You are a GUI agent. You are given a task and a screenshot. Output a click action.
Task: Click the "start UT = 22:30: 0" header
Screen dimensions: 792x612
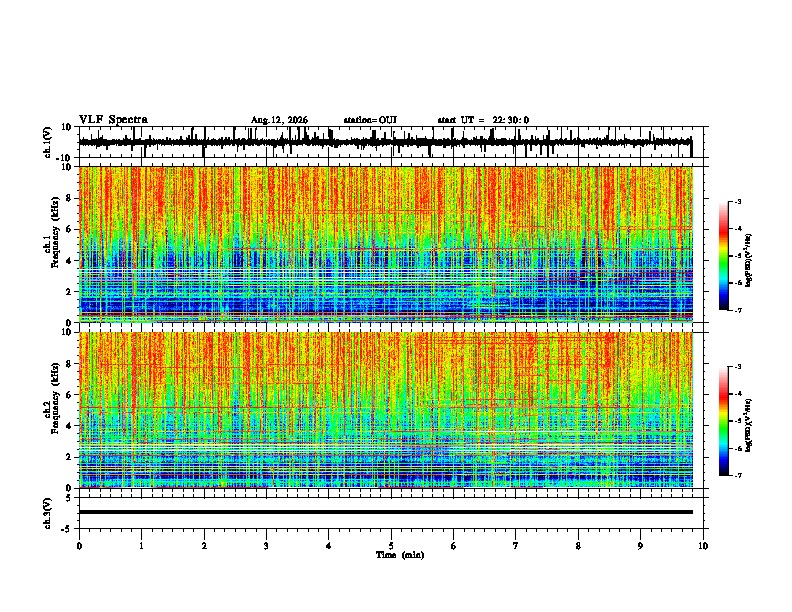click(483, 120)
